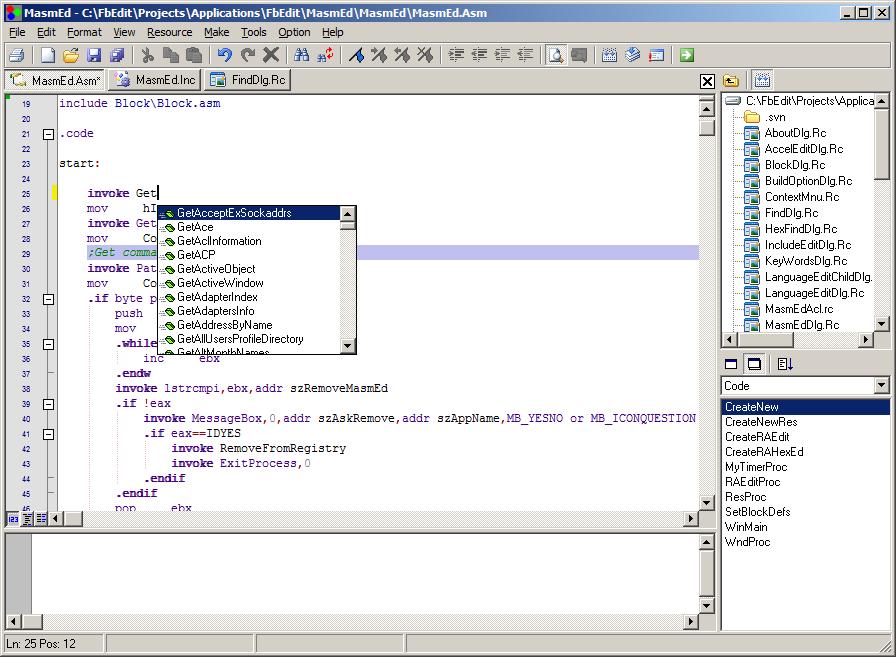Screen dimensions: 896x657
Task: Click the uncomment block toolbar icon
Action: point(525,55)
